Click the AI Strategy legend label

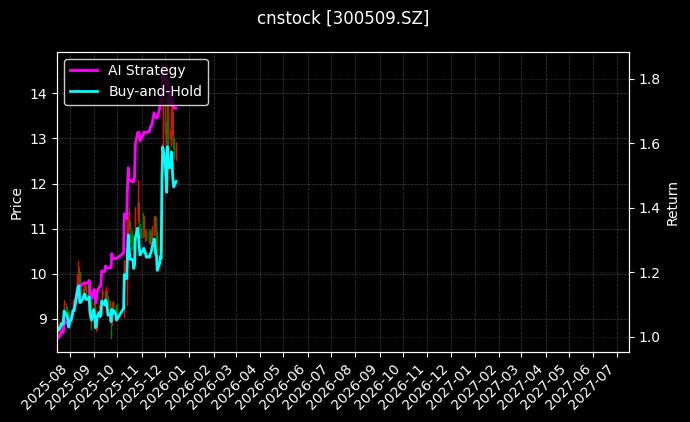point(147,70)
